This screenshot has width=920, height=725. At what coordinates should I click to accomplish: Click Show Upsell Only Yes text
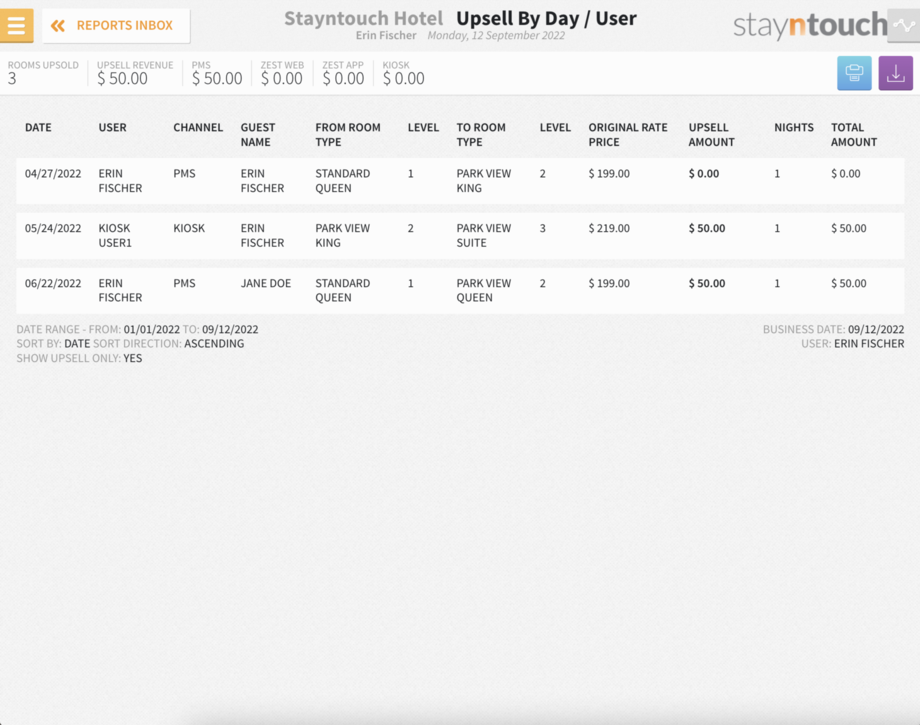point(79,358)
